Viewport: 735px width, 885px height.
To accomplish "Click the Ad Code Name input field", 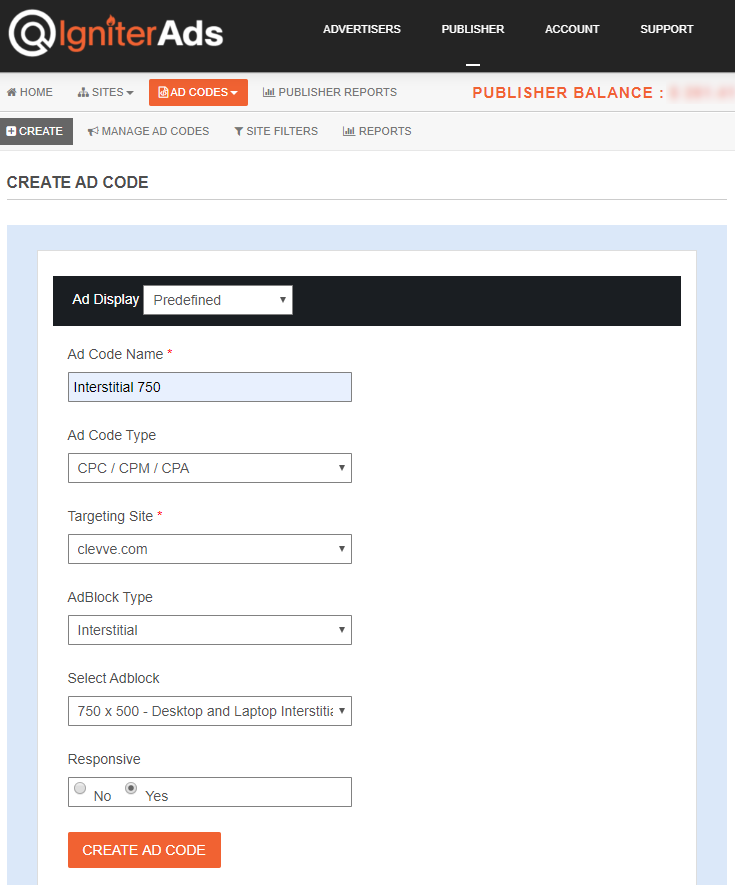I will (x=209, y=387).
